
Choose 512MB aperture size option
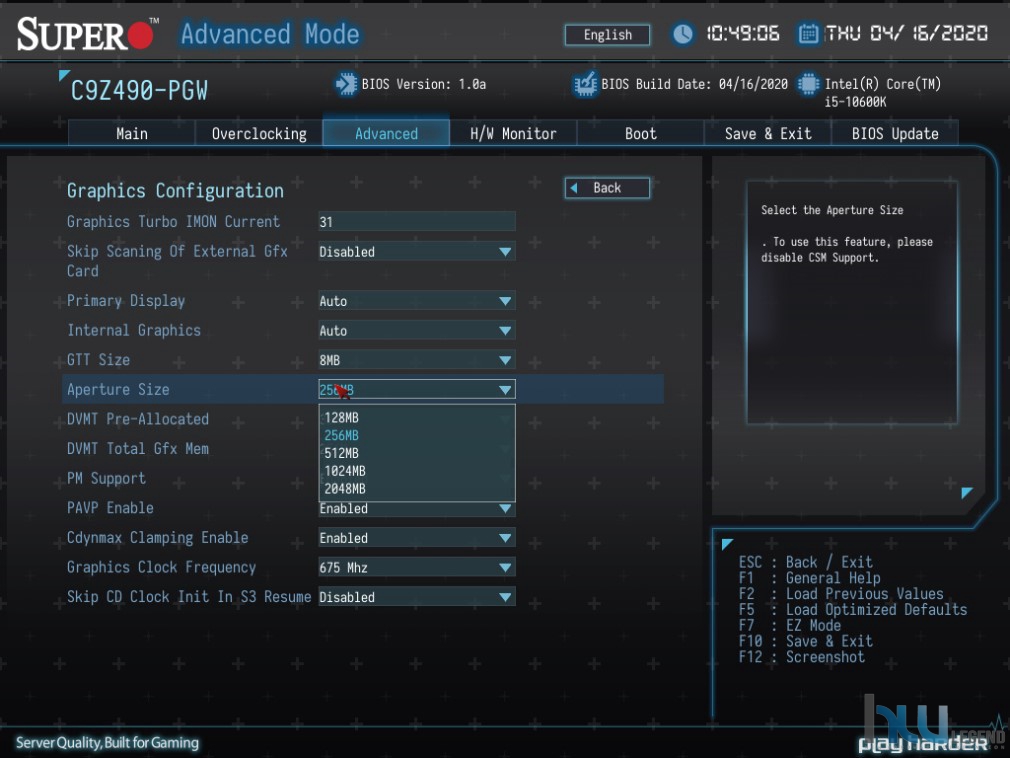pyautogui.click(x=417, y=453)
